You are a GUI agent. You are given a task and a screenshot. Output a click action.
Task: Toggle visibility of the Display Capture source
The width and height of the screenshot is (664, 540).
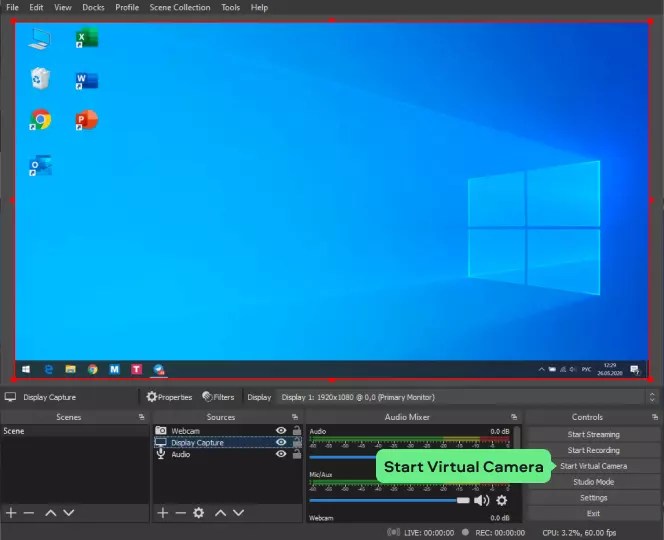coord(281,442)
